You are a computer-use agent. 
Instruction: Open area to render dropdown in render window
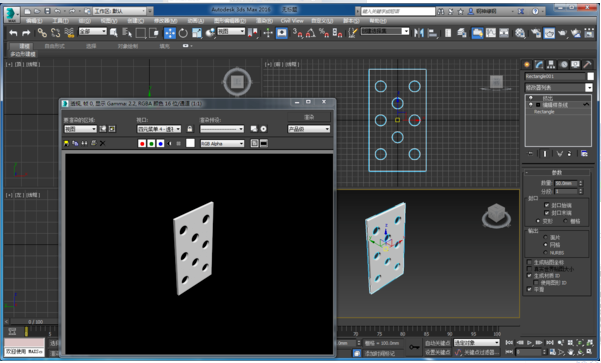tap(80, 129)
